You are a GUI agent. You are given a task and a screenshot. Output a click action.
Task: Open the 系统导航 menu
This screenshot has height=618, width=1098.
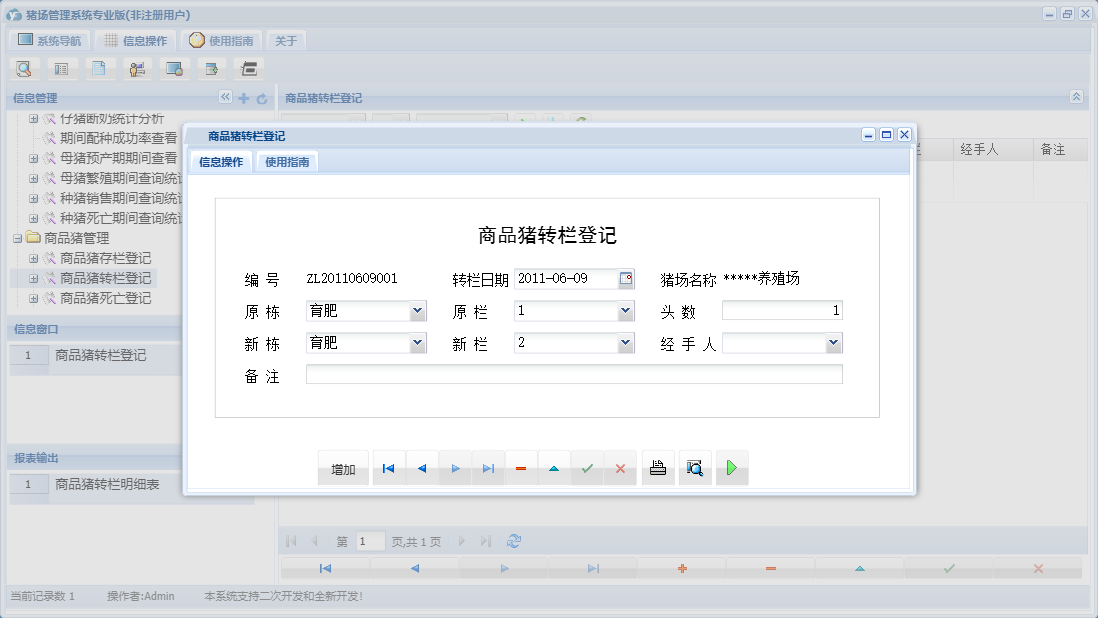pos(49,40)
